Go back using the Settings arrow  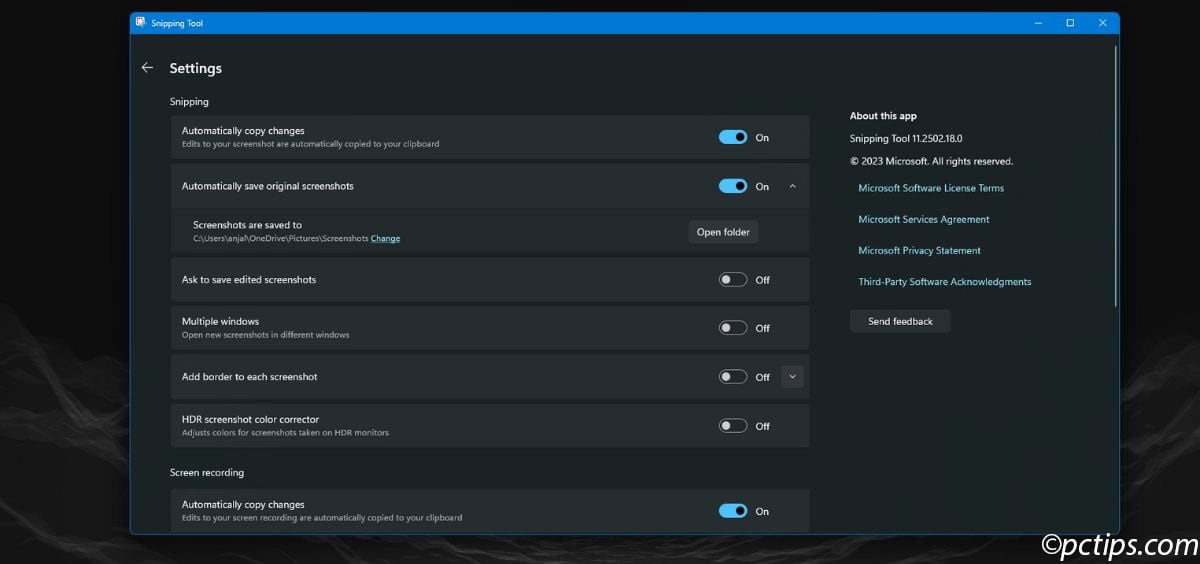coord(147,68)
